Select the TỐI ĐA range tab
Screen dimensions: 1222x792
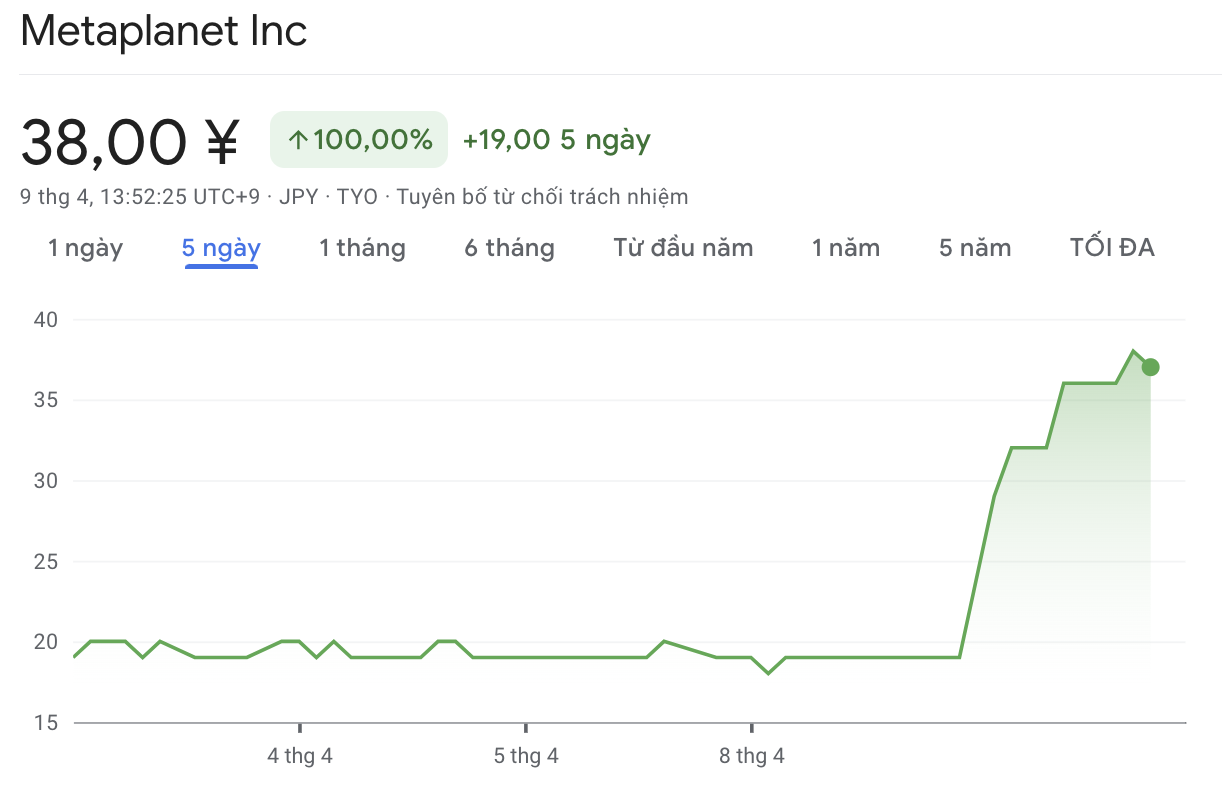click(1112, 248)
